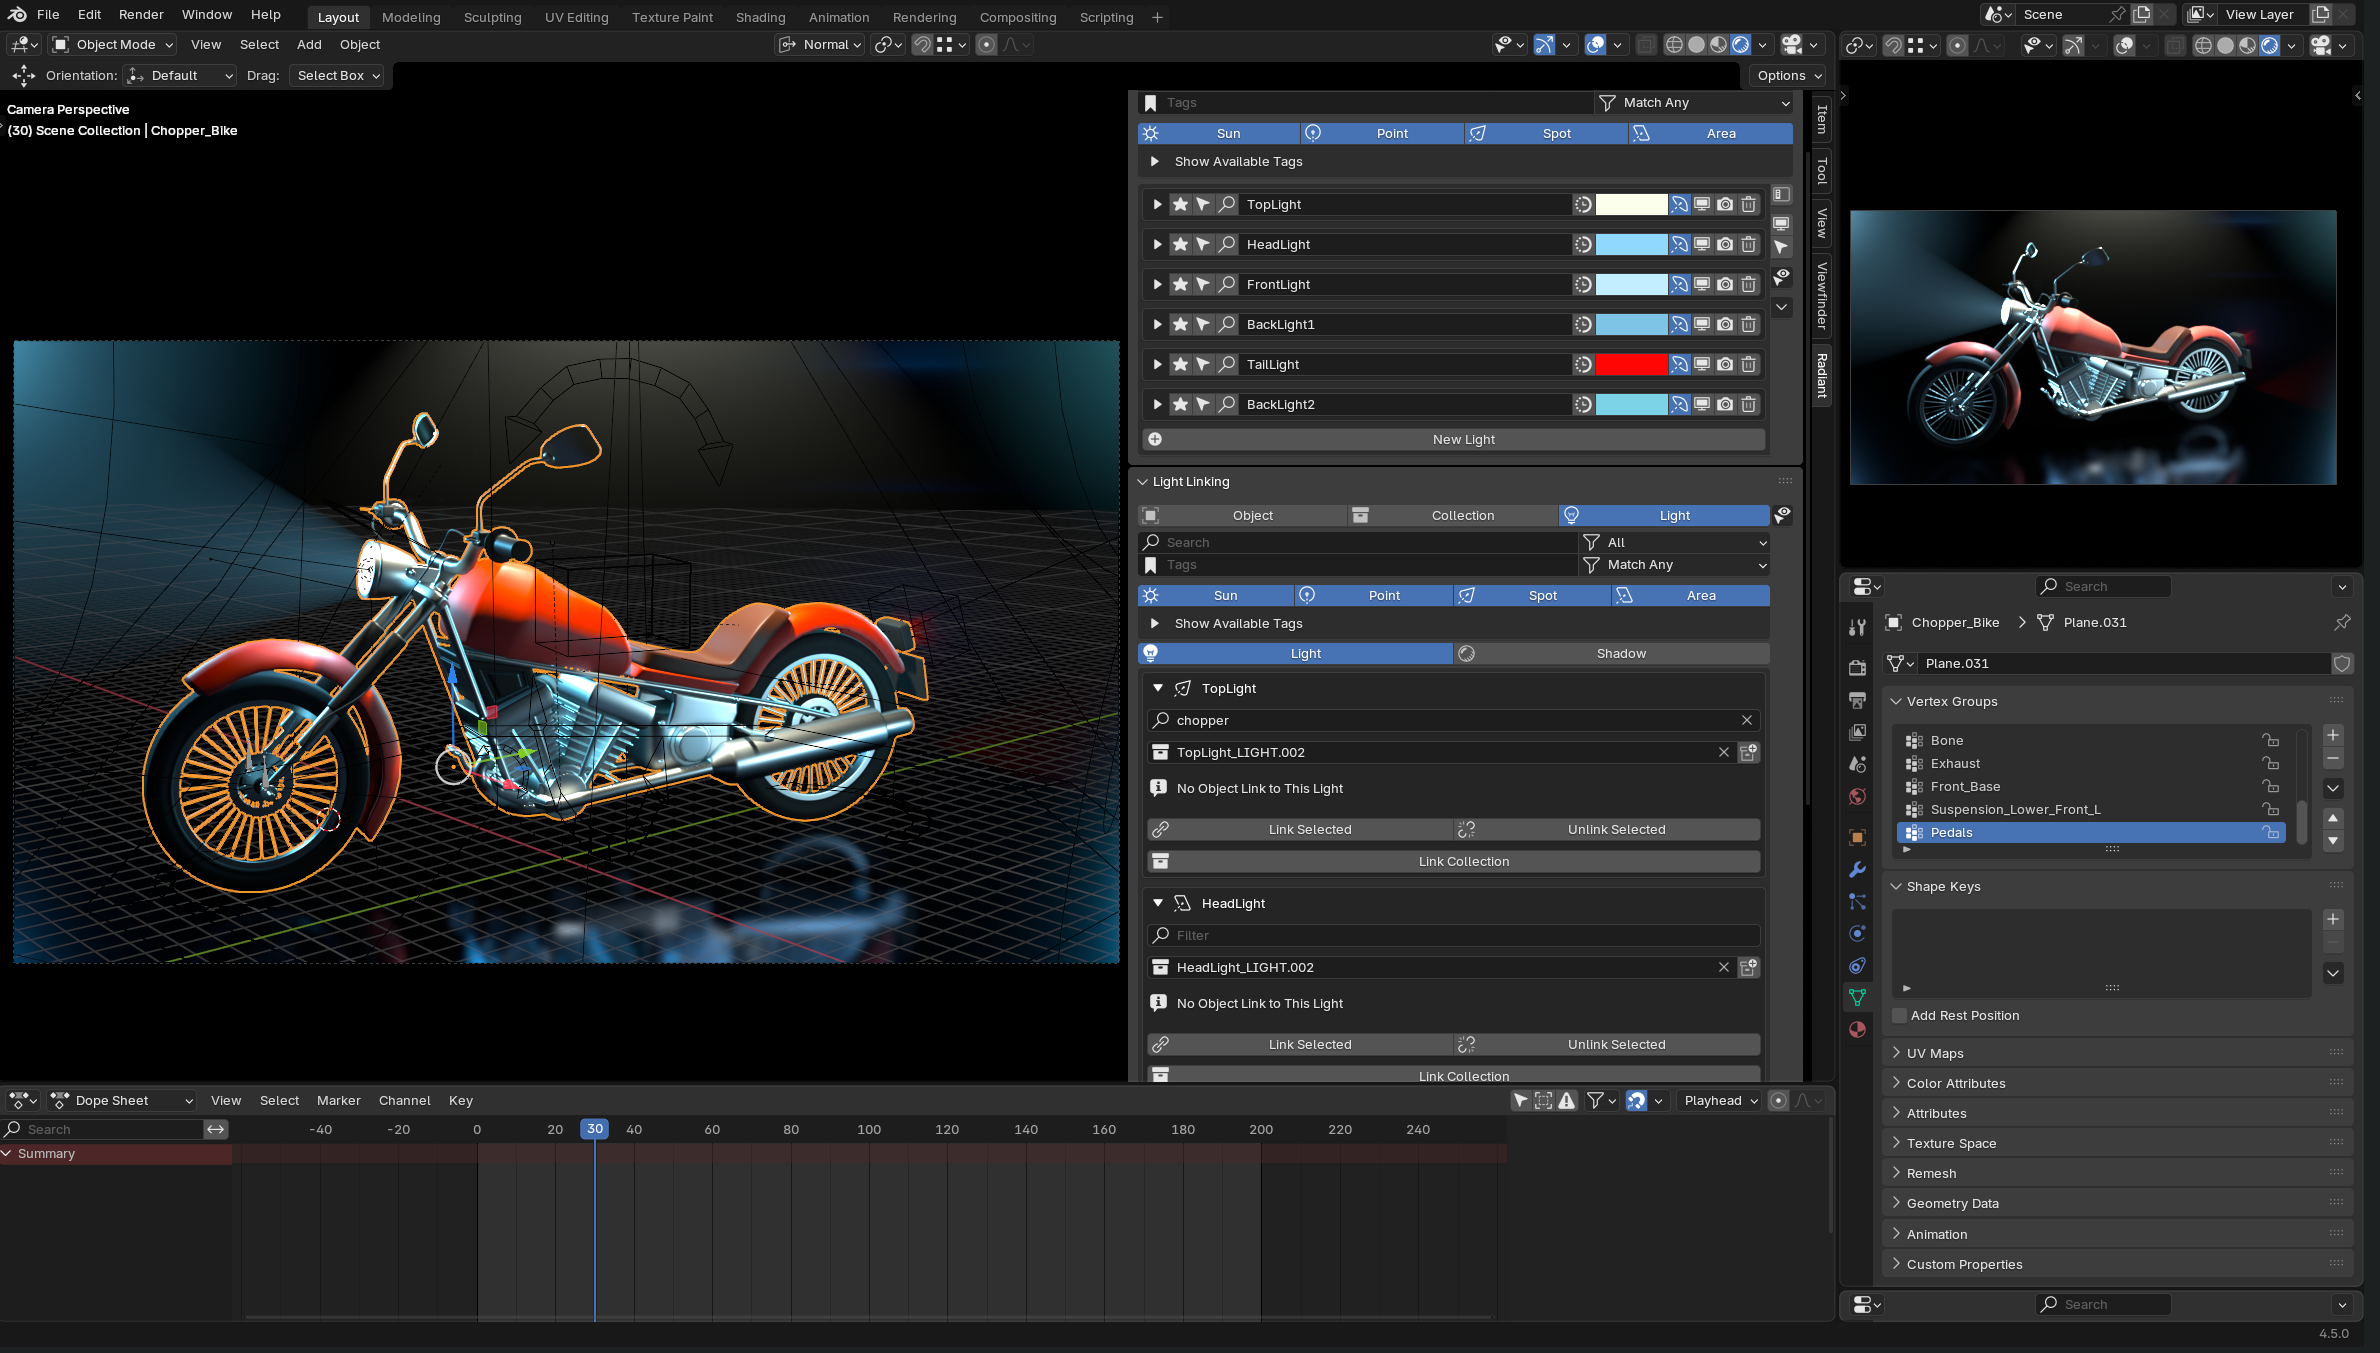This screenshot has width=2380, height=1353.
Task: Add a new vertex group with plus
Action: pyautogui.click(x=2332, y=735)
